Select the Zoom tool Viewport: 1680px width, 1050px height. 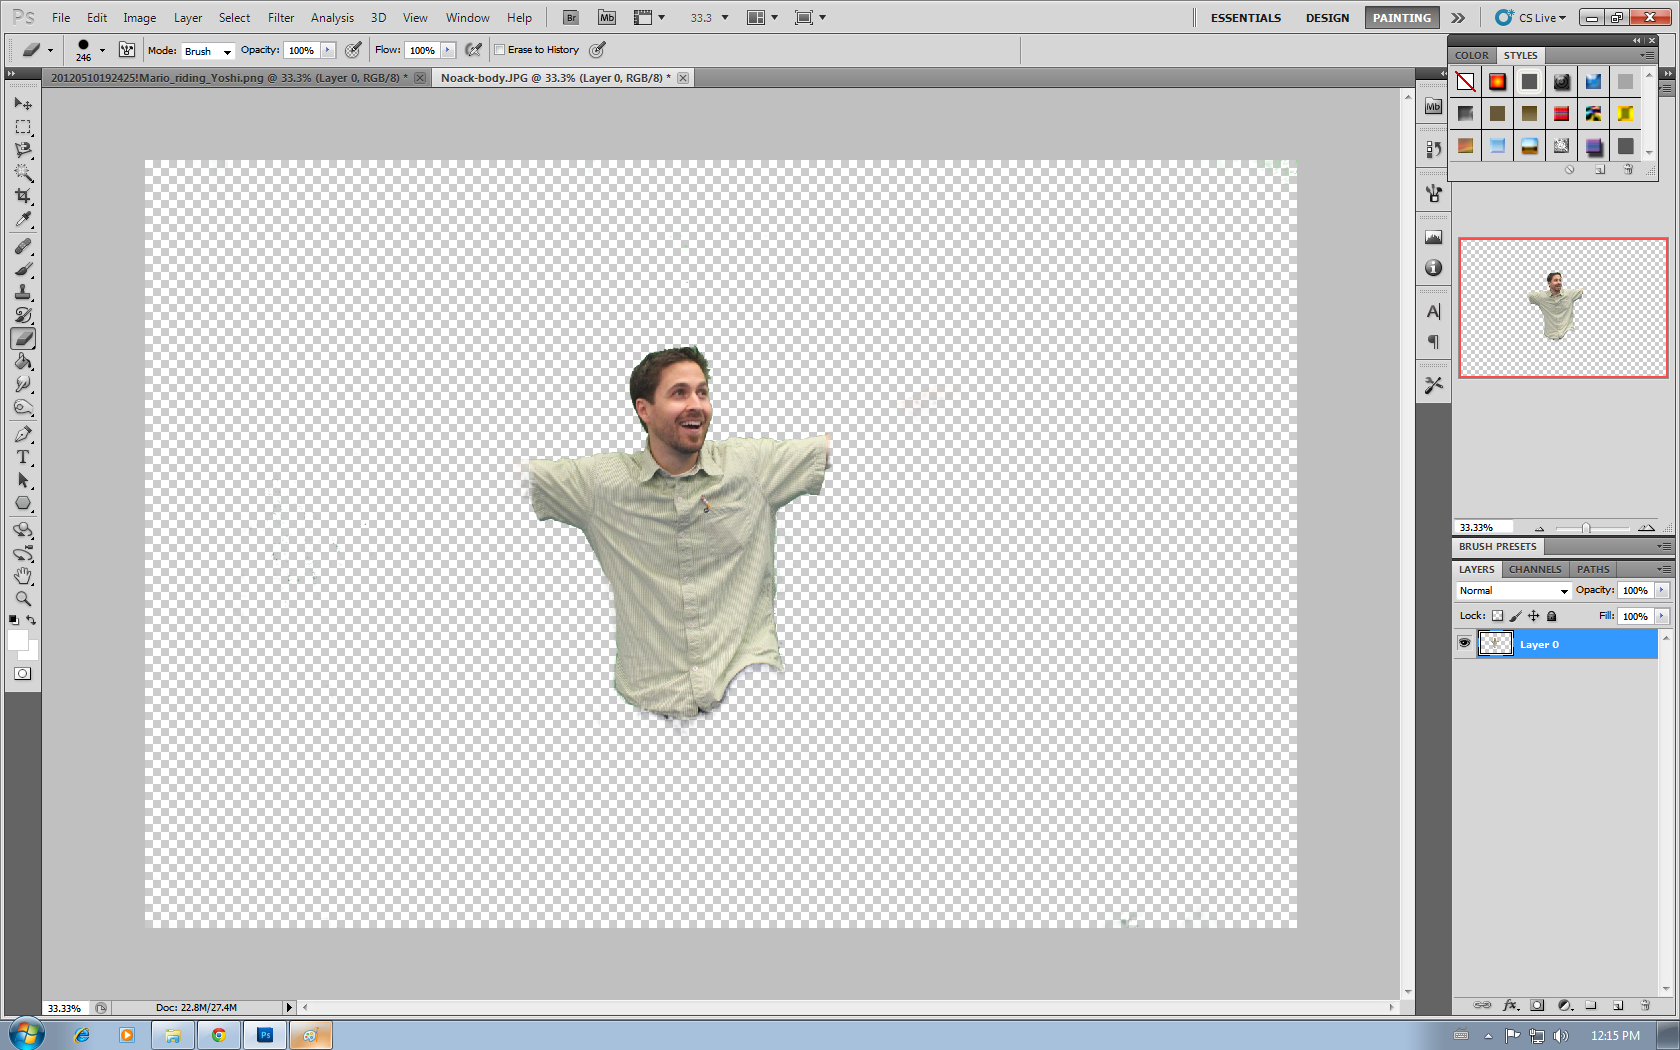click(x=23, y=599)
